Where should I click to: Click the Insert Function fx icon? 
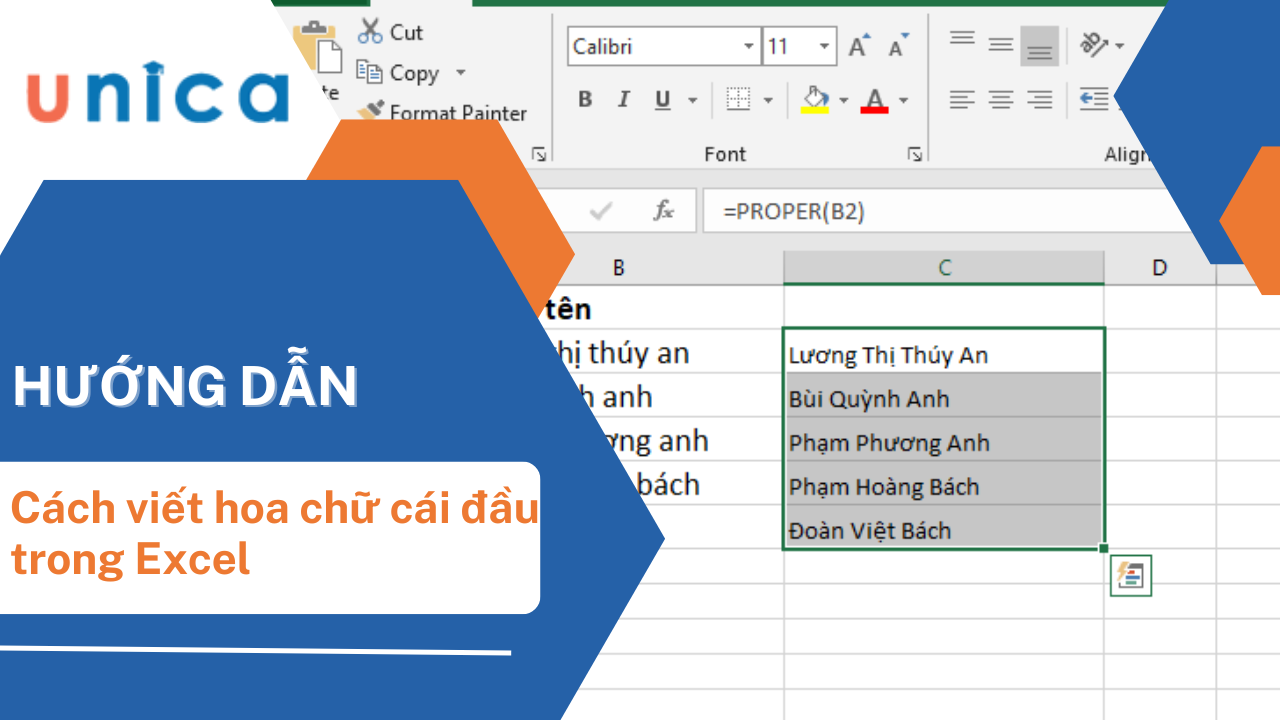pos(663,211)
